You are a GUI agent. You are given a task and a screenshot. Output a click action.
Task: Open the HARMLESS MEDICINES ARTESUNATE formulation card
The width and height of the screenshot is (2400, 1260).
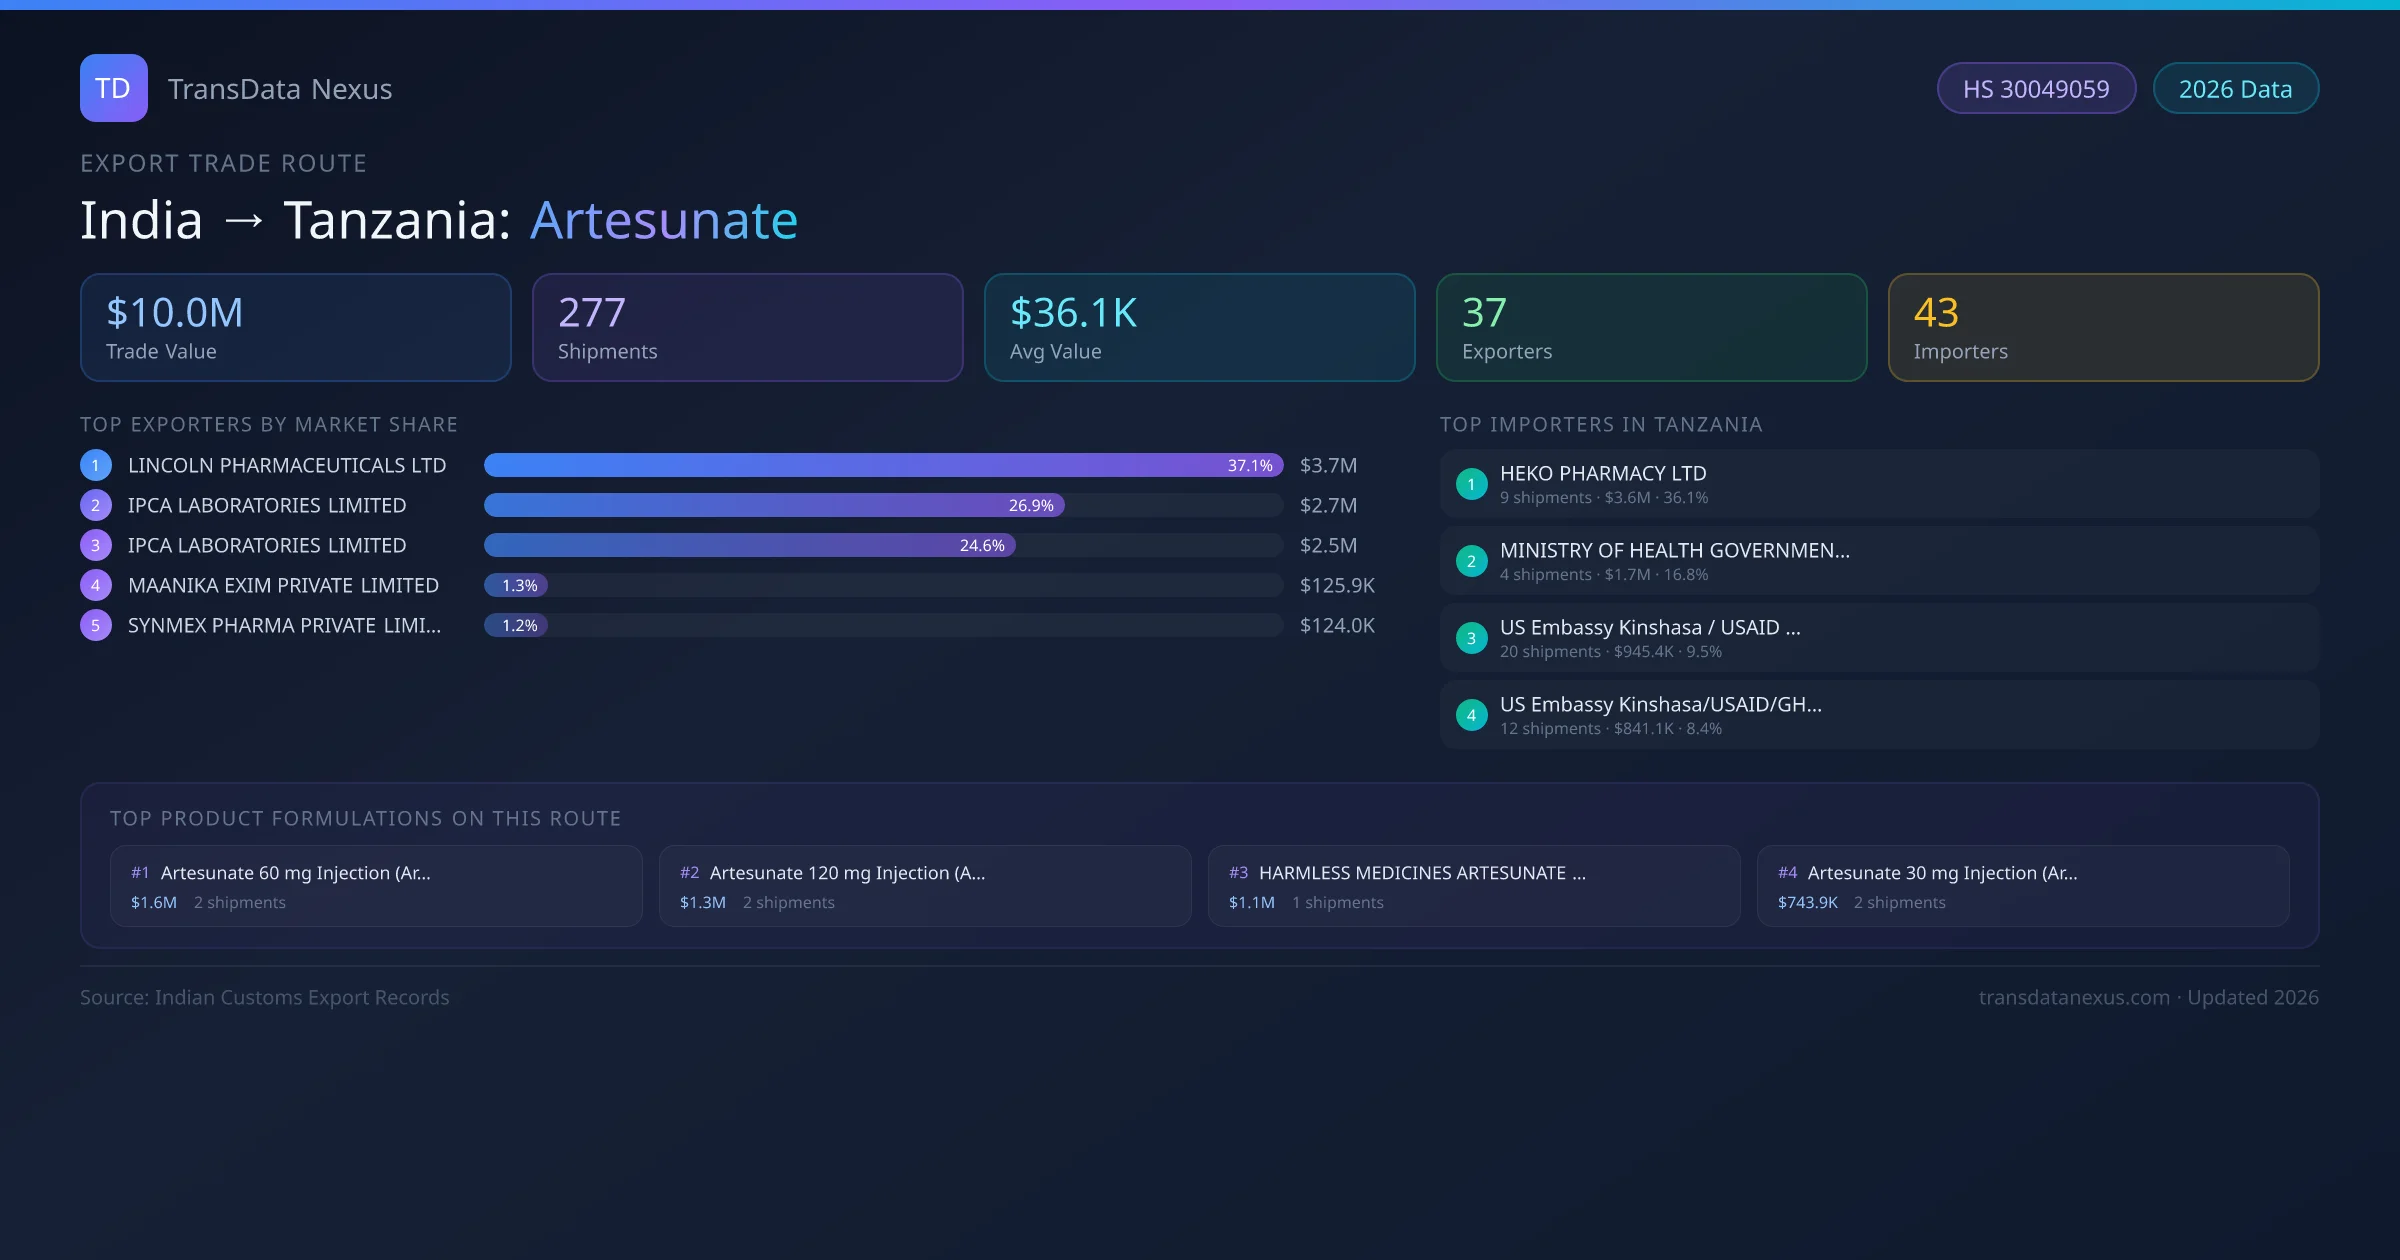point(1473,886)
